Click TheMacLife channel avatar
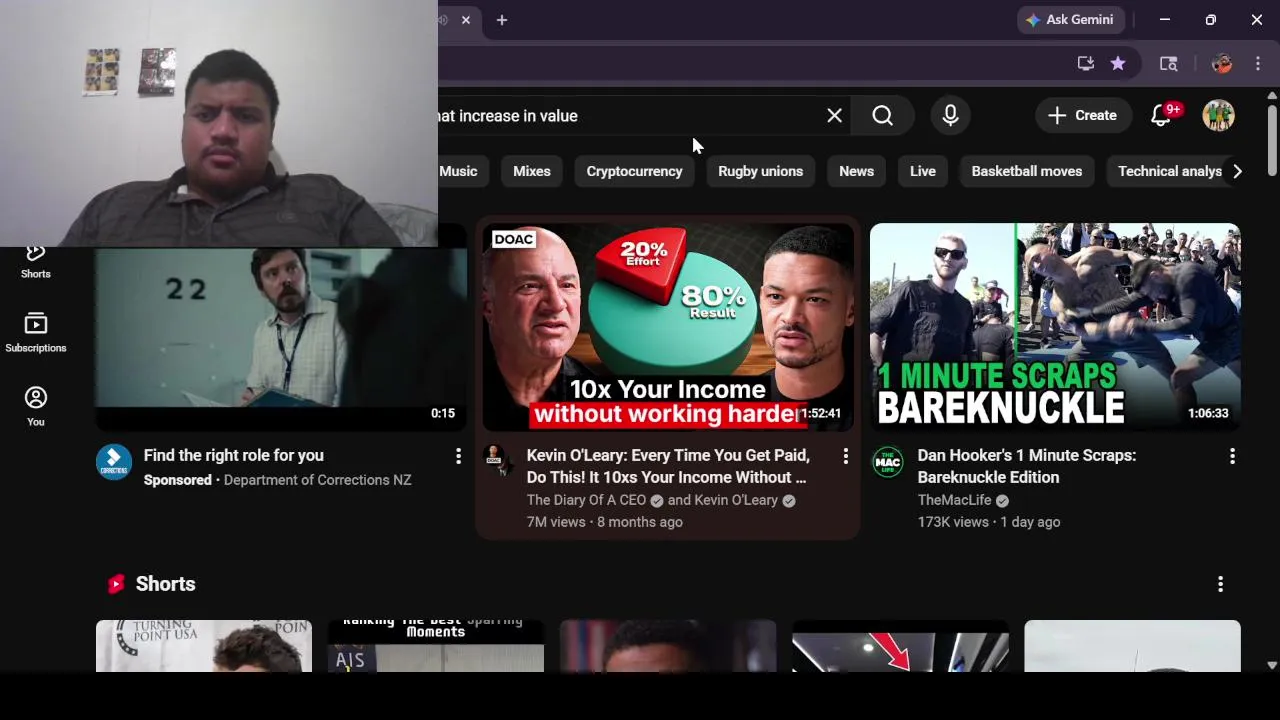Screen dimensions: 1280x720 [888, 462]
